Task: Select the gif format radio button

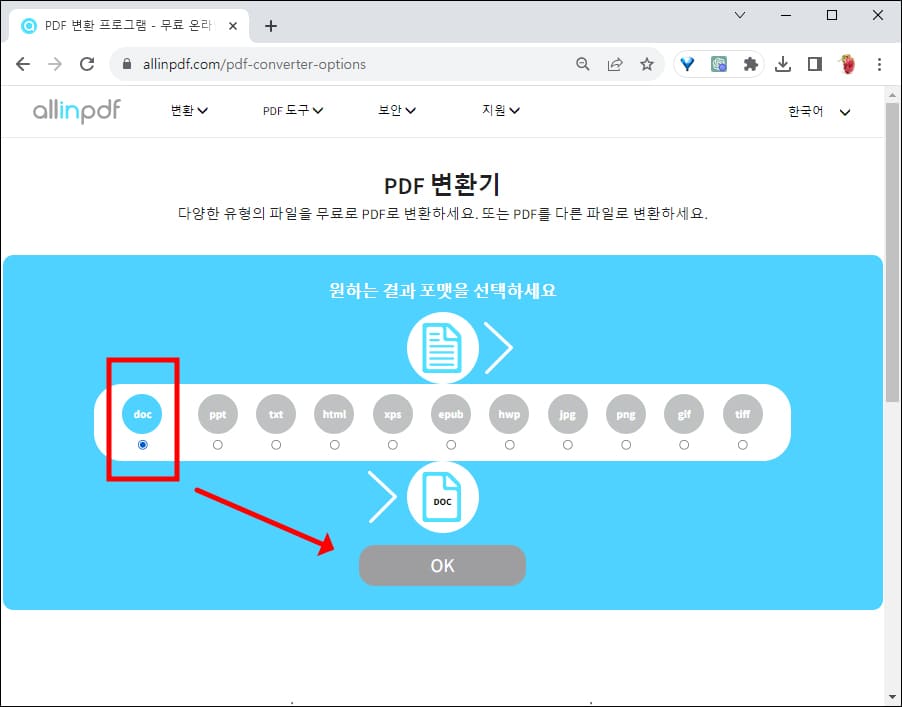Action: pos(684,445)
